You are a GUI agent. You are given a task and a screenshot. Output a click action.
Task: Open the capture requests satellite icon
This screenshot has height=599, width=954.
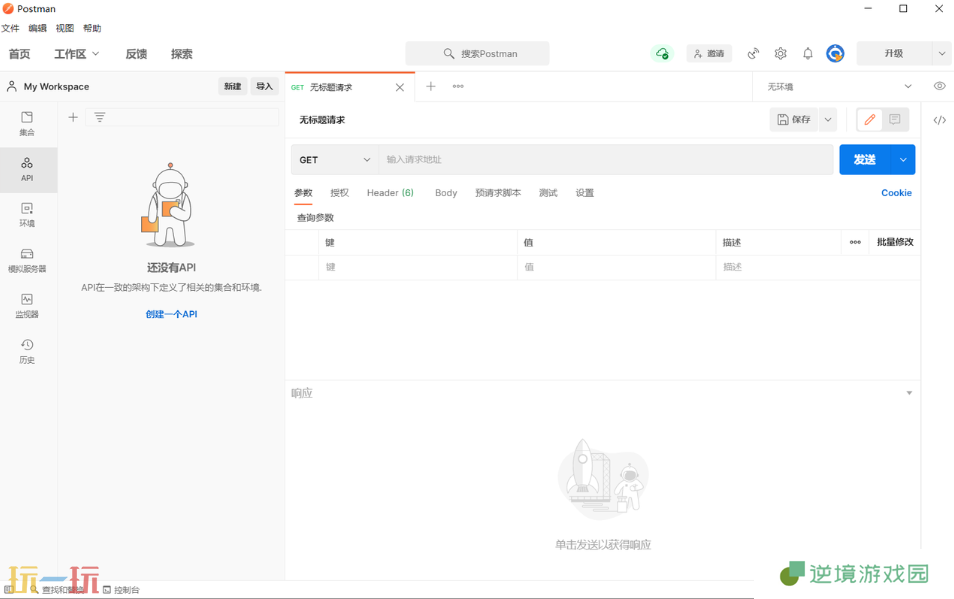pos(753,54)
